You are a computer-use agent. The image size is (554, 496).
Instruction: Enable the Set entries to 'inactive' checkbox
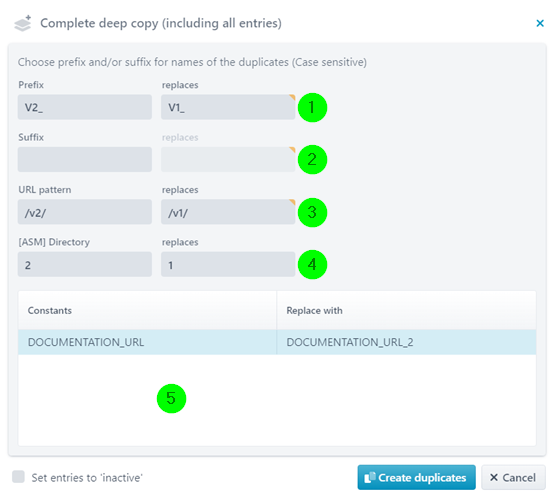point(18,477)
